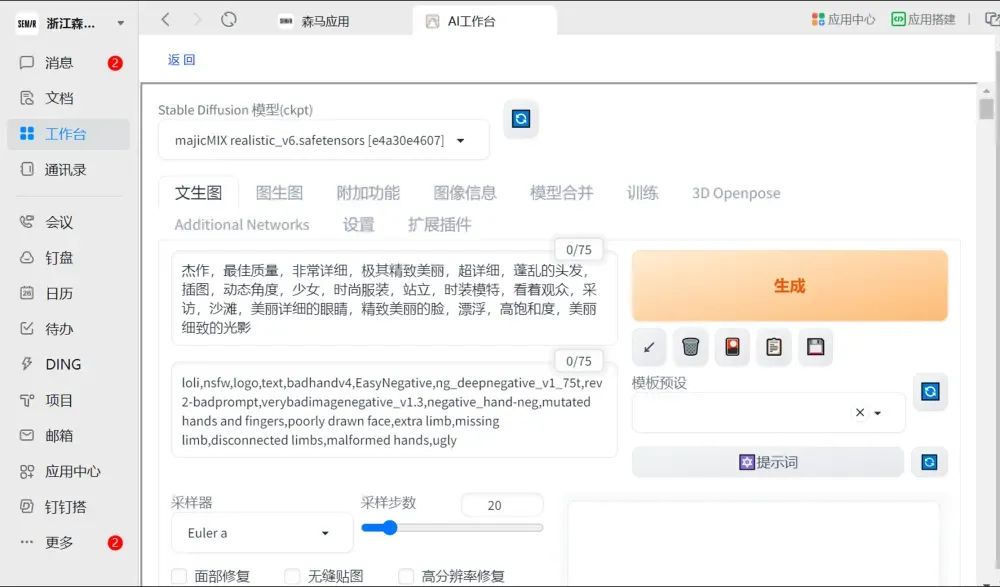The width and height of the screenshot is (1000, 587).
Task: Click the negative prompt text area
Action: point(394,411)
